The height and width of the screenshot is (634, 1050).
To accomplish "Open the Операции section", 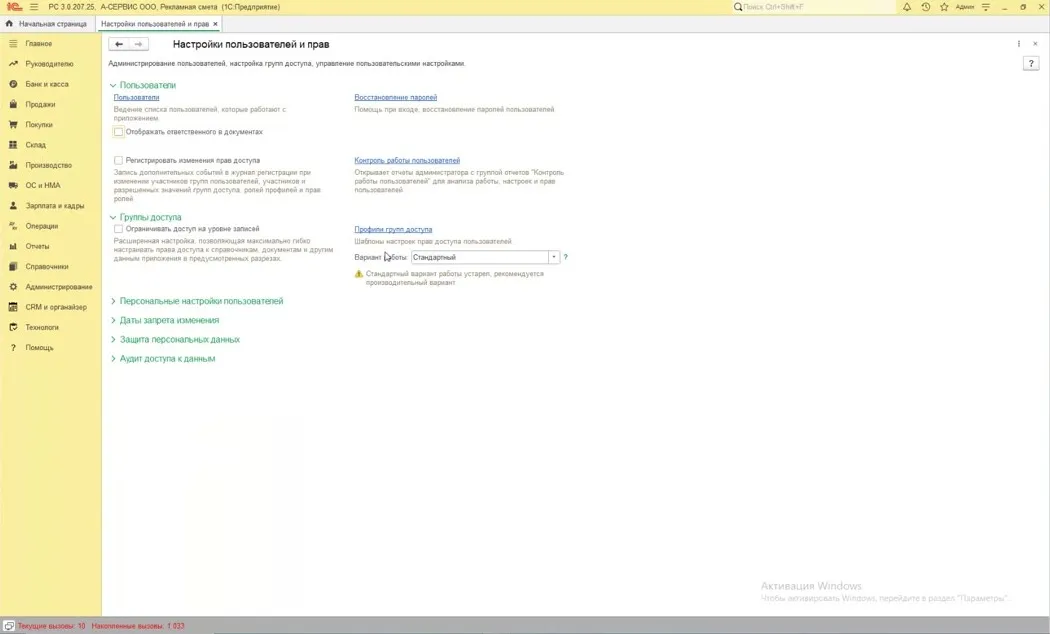I will [x=42, y=226].
